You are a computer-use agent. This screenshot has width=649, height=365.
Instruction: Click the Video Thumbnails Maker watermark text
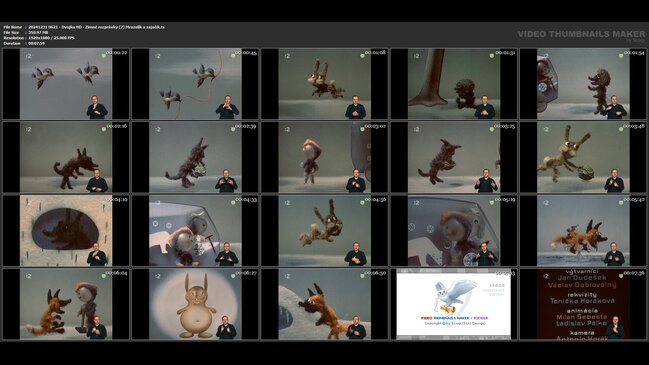pos(581,34)
